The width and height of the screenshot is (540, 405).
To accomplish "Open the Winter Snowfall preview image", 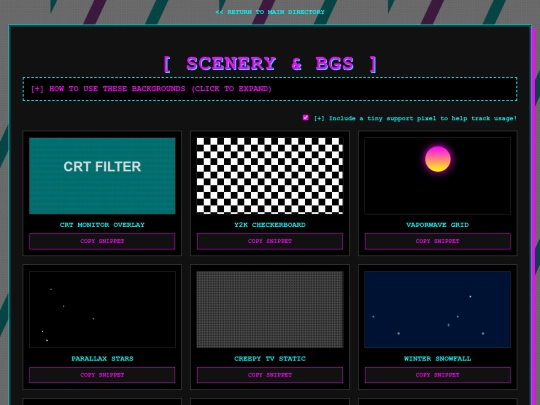I will pyautogui.click(x=437, y=309).
